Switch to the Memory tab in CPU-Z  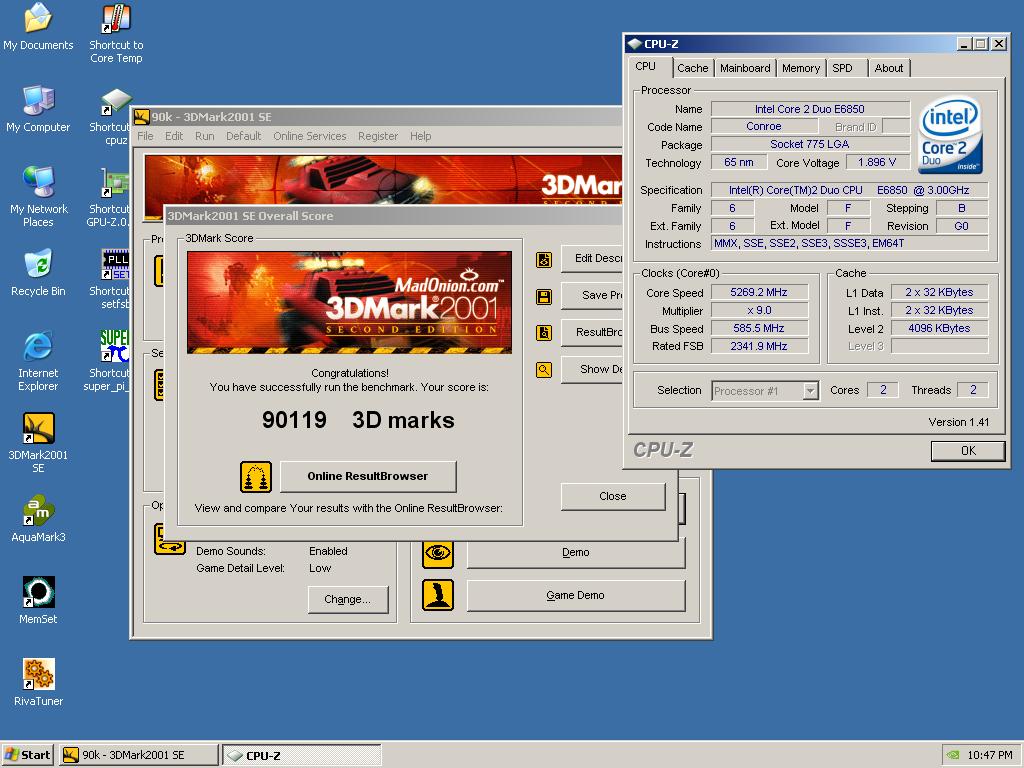[801, 68]
